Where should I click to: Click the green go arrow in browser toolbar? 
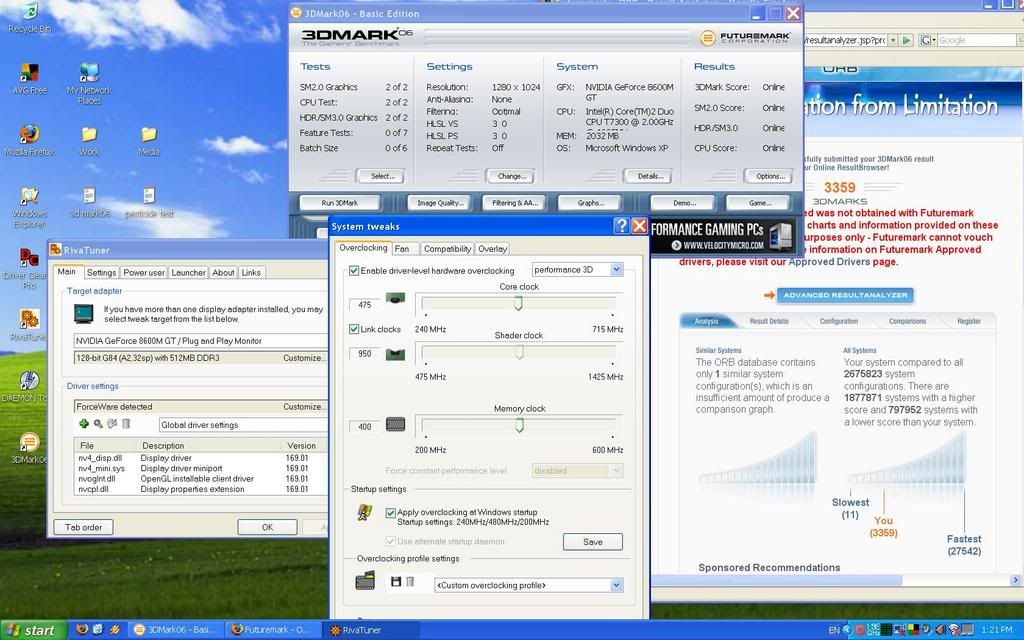(906, 40)
